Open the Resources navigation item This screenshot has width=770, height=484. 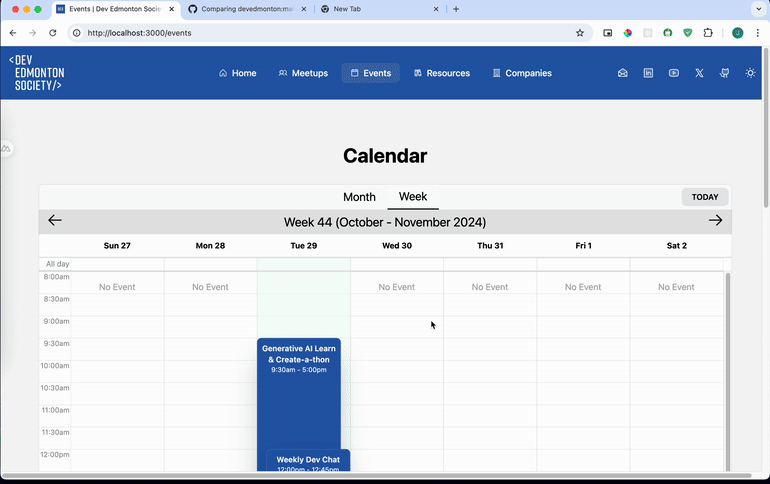pos(442,73)
